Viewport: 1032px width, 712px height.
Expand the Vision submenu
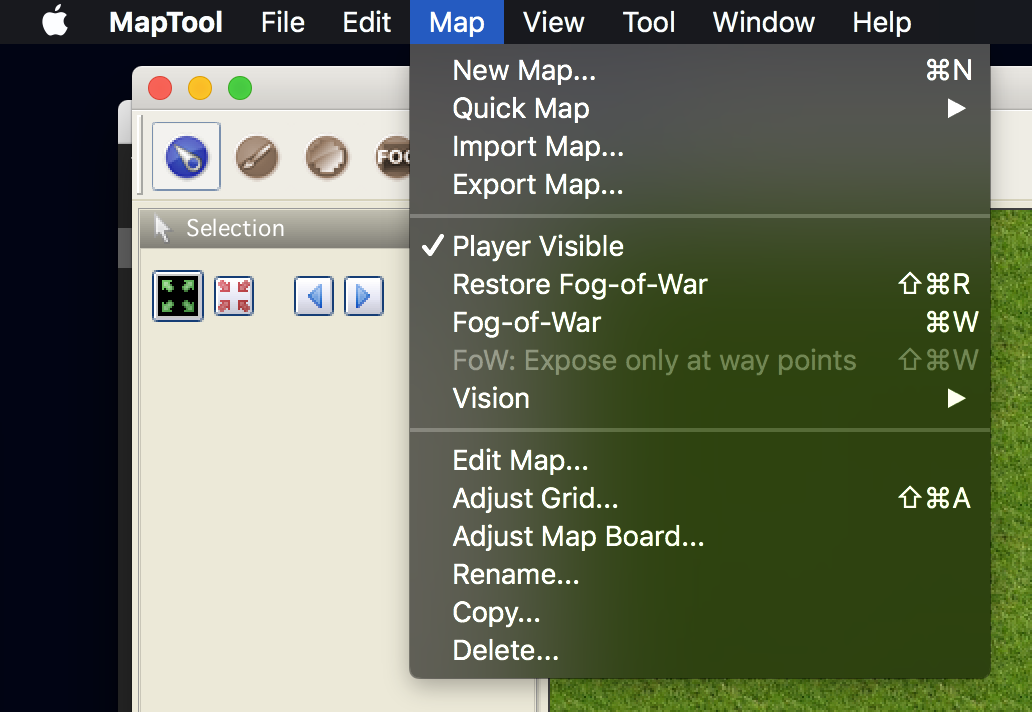(491, 398)
